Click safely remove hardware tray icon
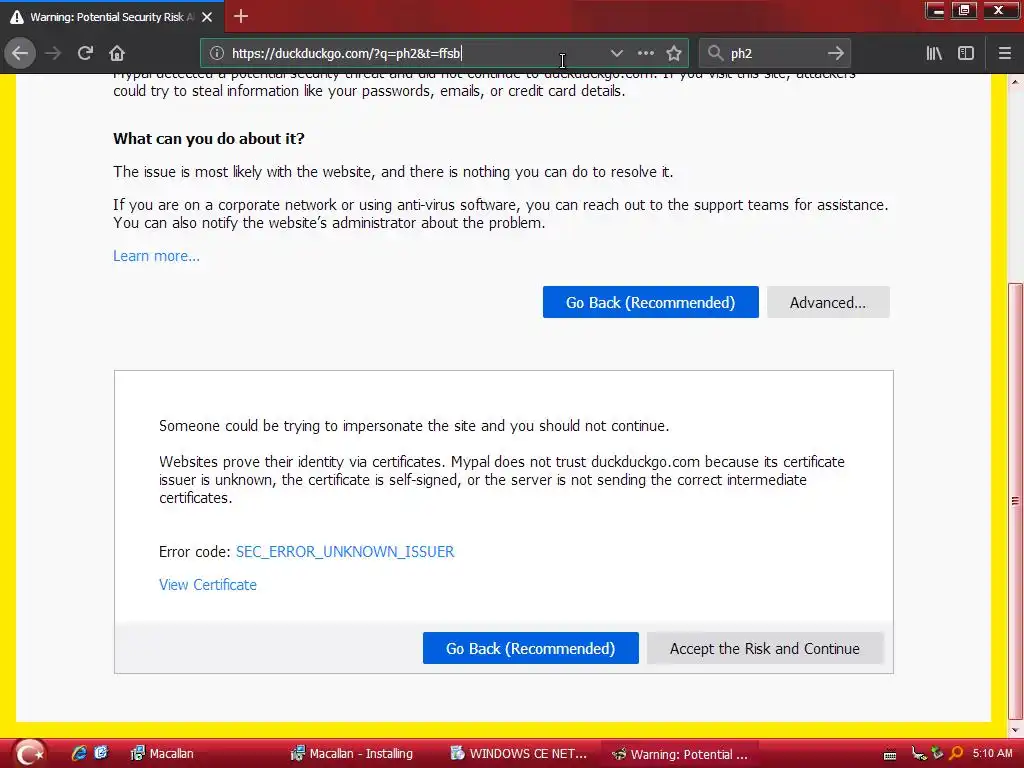 (x=937, y=753)
